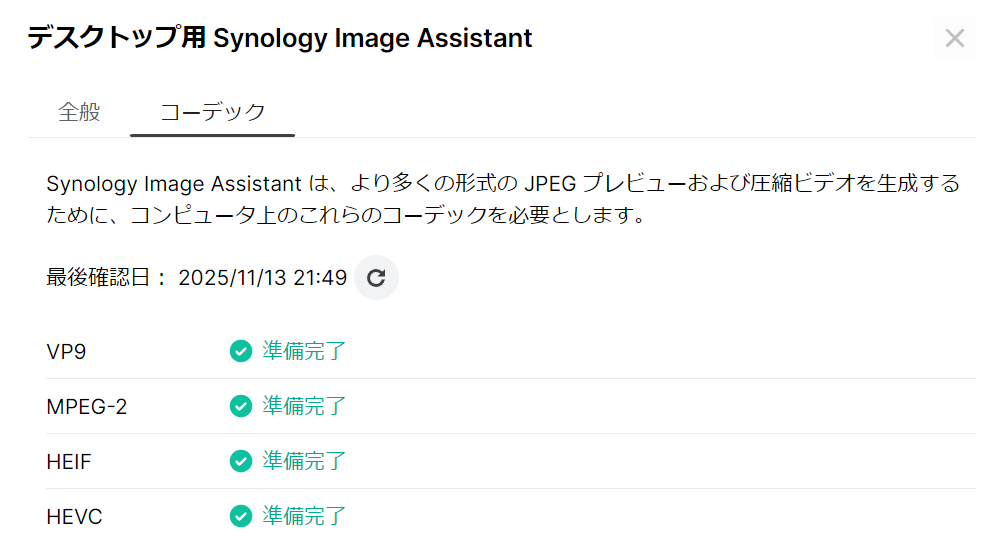
Task: Click the 準備完了 status text for MPEG-2
Action: pyautogui.click(x=304, y=406)
